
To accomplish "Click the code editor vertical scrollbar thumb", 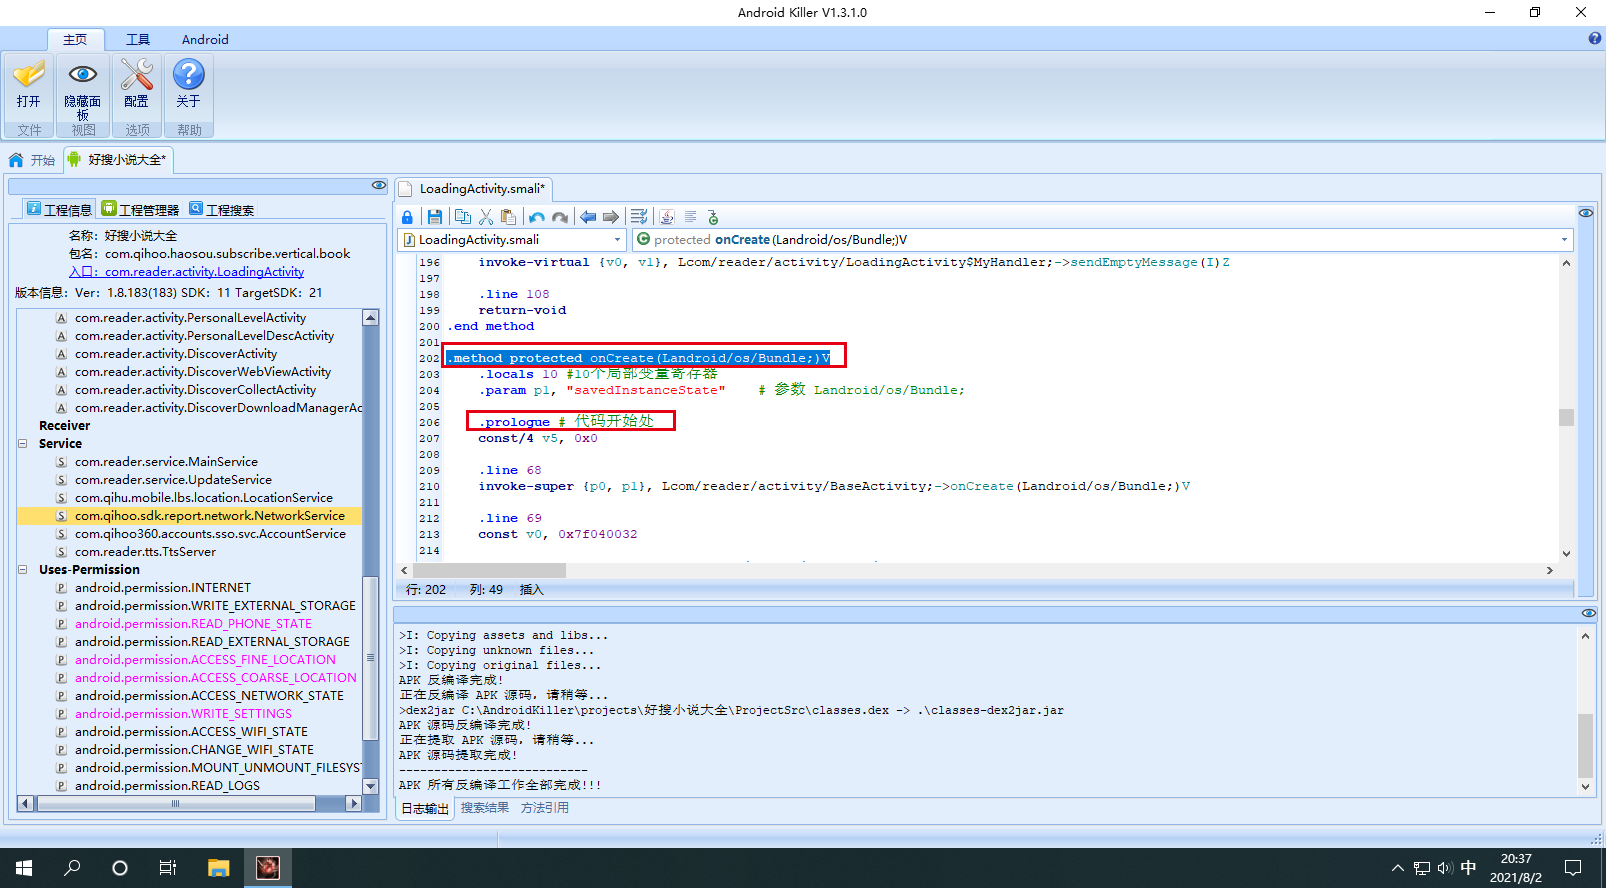I will pyautogui.click(x=1566, y=417).
